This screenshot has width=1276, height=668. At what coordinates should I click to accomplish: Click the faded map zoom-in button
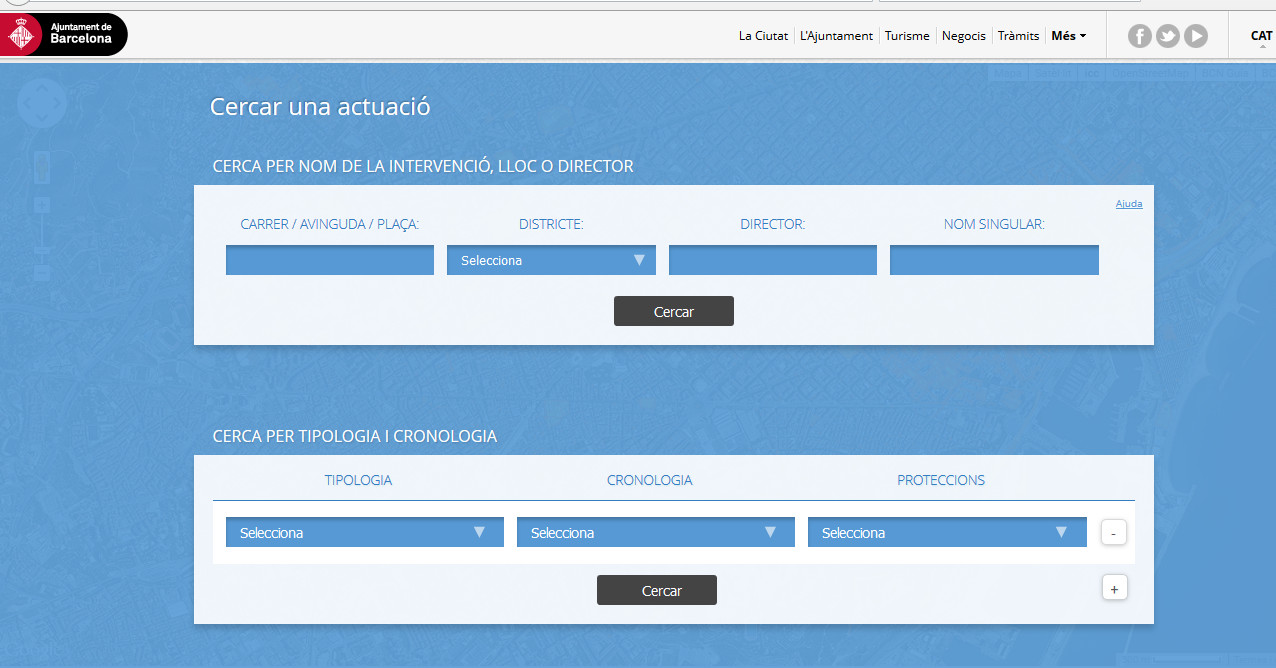[42, 204]
